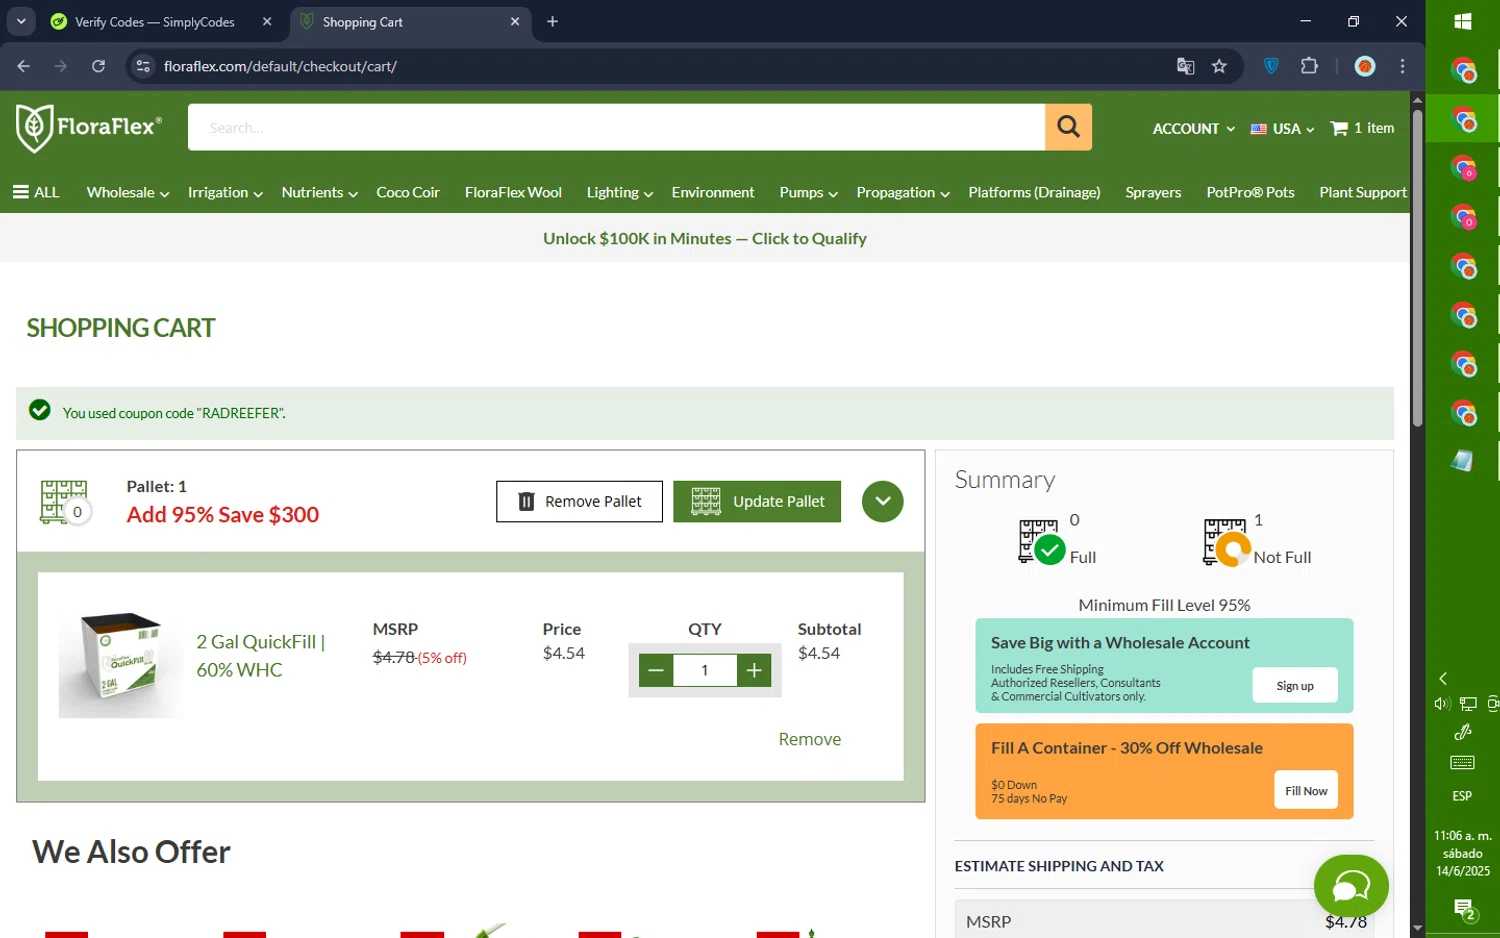Expand the Propagation menu
The height and width of the screenshot is (938, 1500).
click(x=903, y=192)
